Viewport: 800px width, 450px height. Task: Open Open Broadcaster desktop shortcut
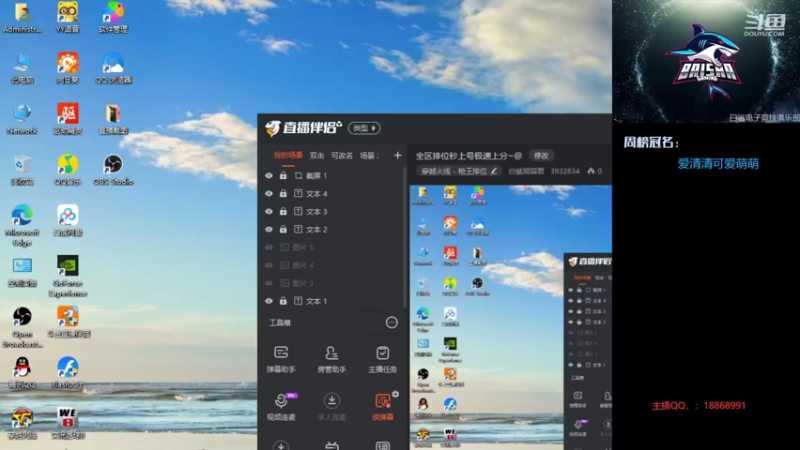(x=22, y=327)
